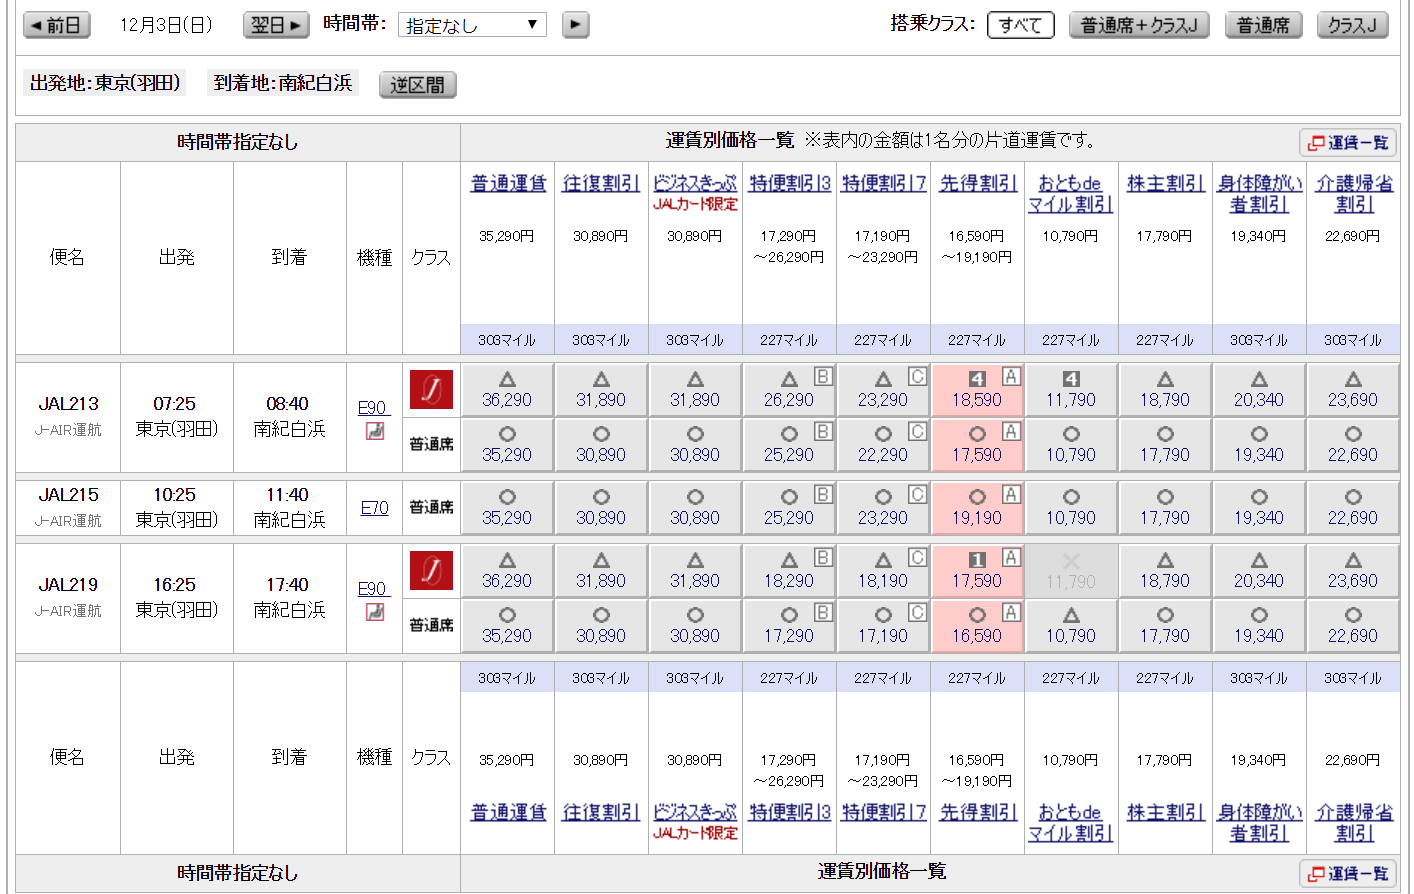Select JAL219 普通席 先得割引 fare 16,590
Screen dimensions: 1414x894
pyautogui.click(x=977, y=626)
